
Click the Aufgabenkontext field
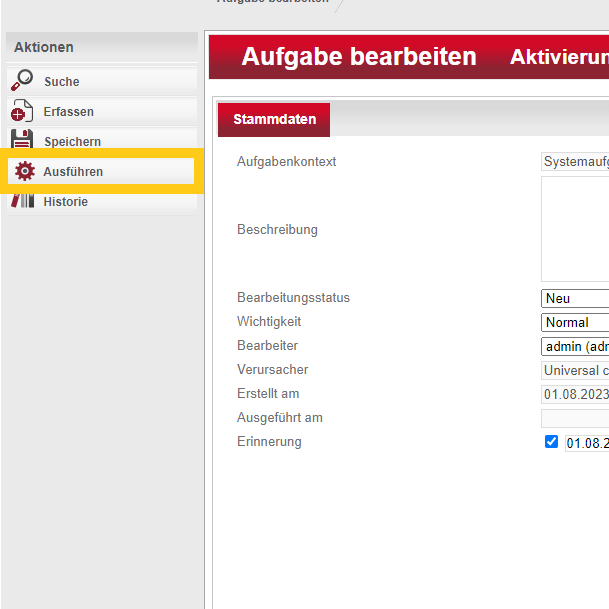575,161
